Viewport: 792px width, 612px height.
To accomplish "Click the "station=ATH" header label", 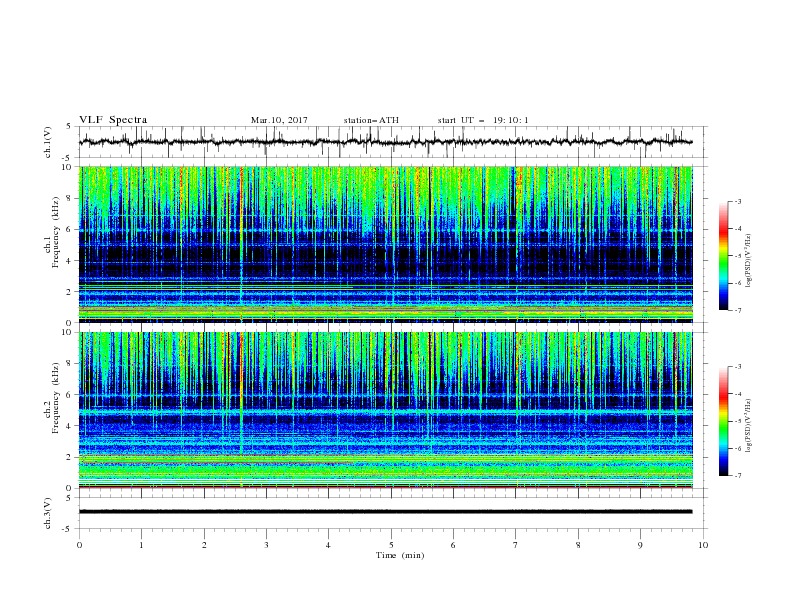I will [x=371, y=120].
